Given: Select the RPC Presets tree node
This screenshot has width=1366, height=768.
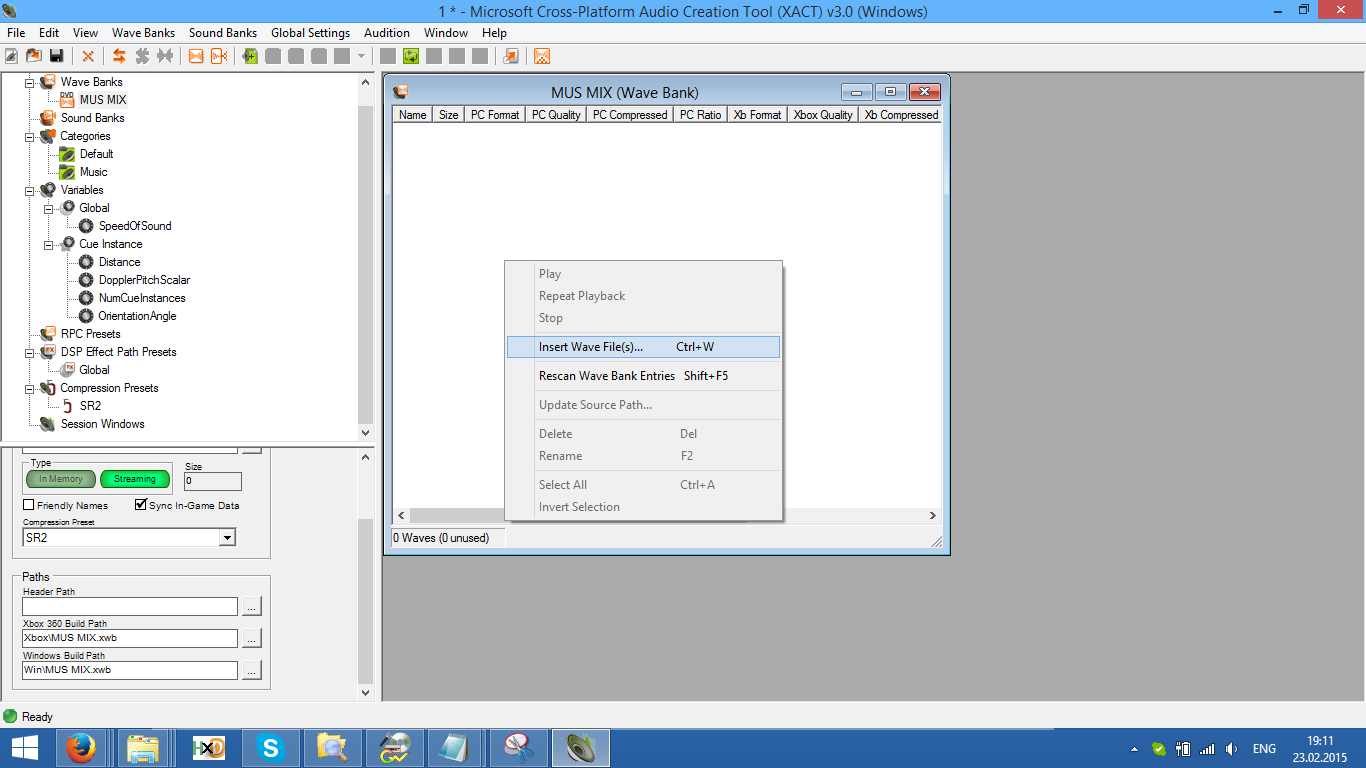Looking at the screenshot, I should (x=90, y=334).
